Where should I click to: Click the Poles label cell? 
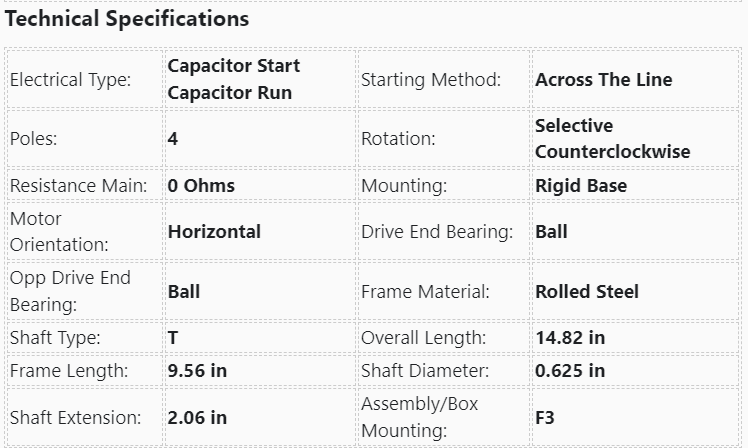click(34, 139)
